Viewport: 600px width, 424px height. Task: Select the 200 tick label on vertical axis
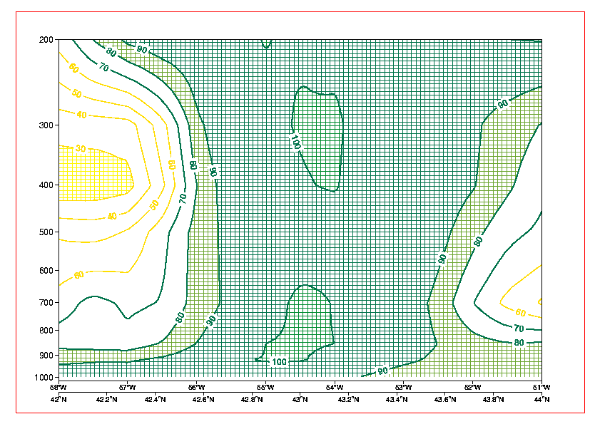(x=46, y=40)
